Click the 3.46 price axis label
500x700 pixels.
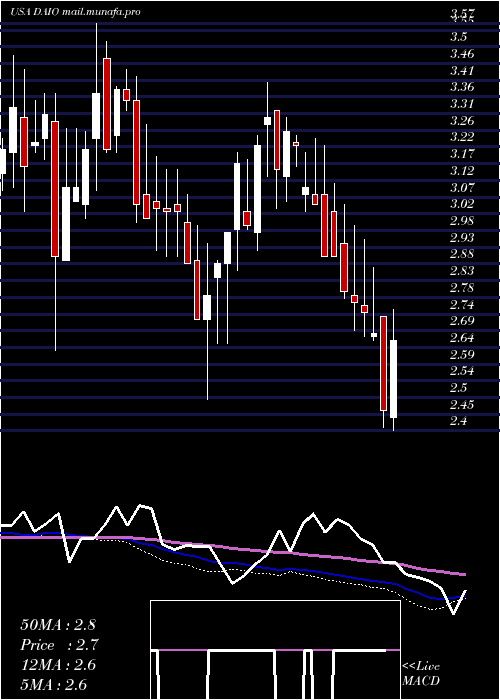click(x=462, y=54)
